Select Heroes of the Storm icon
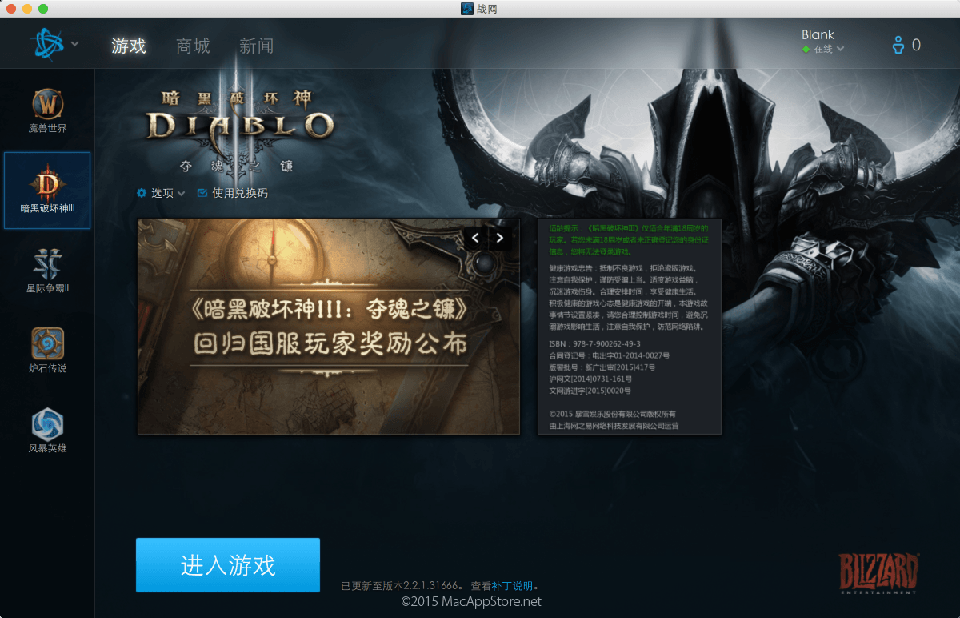The width and height of the screenshot is (960, 618). (47, 424)
